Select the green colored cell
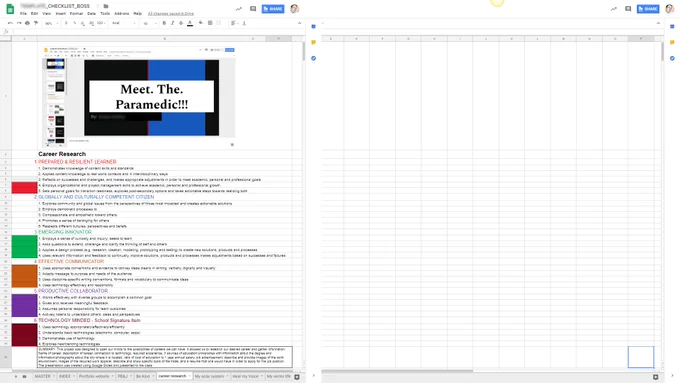The image size is (680, 383). click(x=24, y=247)
